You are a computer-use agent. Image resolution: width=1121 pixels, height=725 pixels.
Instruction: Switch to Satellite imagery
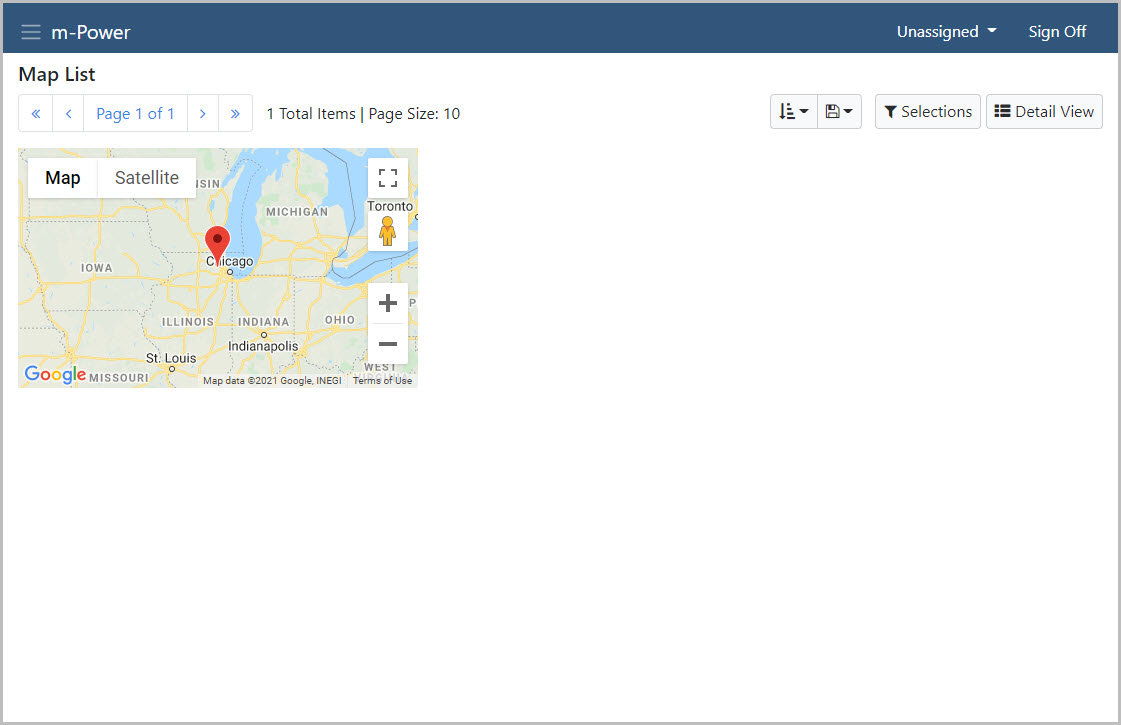[147, 178]
